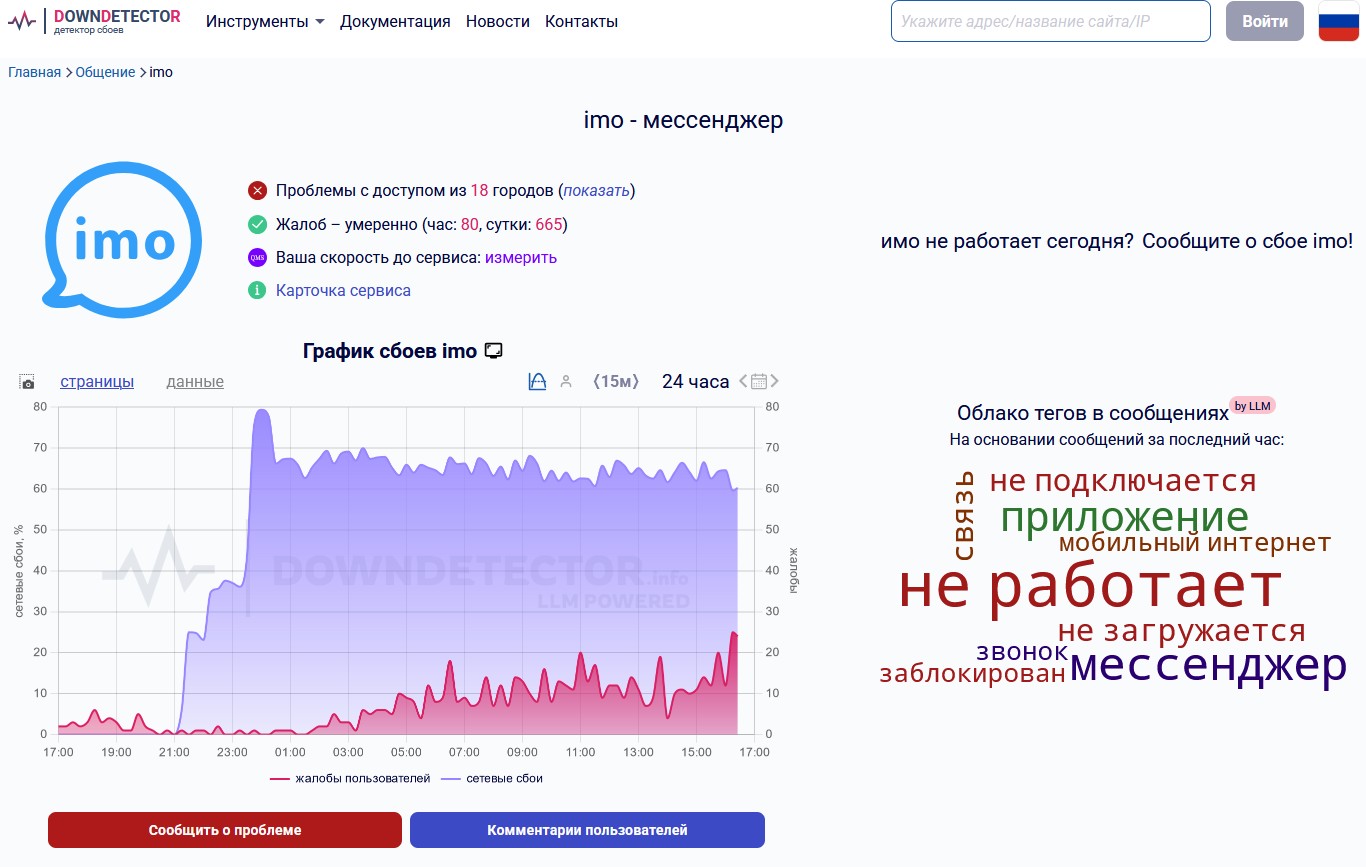This screenshot has width=1366, height=867.
Task: Expand the Инструменты dropdown menu
Action: coord(265,21)
